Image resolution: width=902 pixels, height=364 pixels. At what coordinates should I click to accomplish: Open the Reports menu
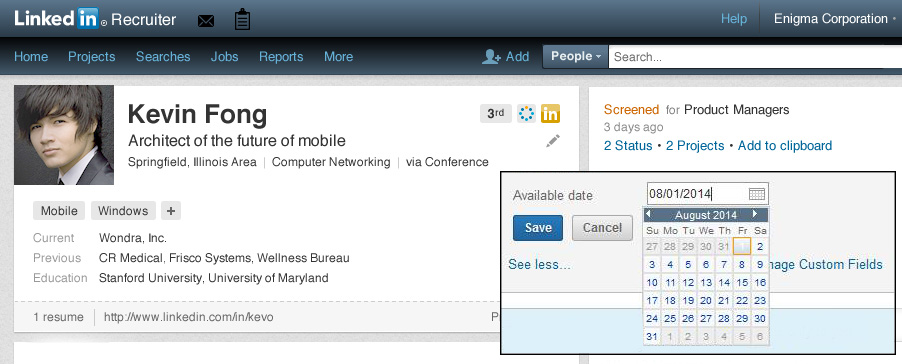[281, 56]
